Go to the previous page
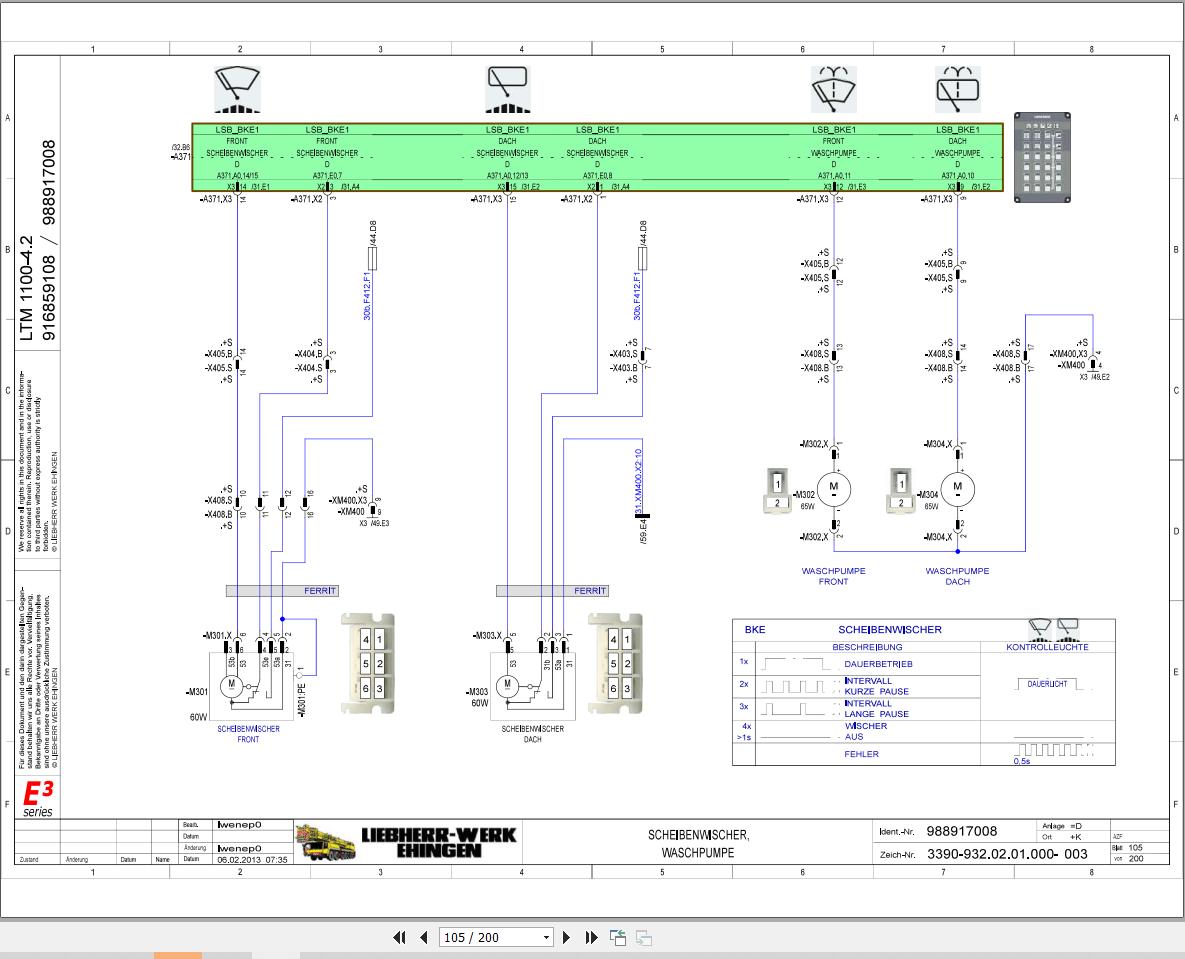Image resolution: width=1185 pixels, height=959 pixels. coord(423,938)
